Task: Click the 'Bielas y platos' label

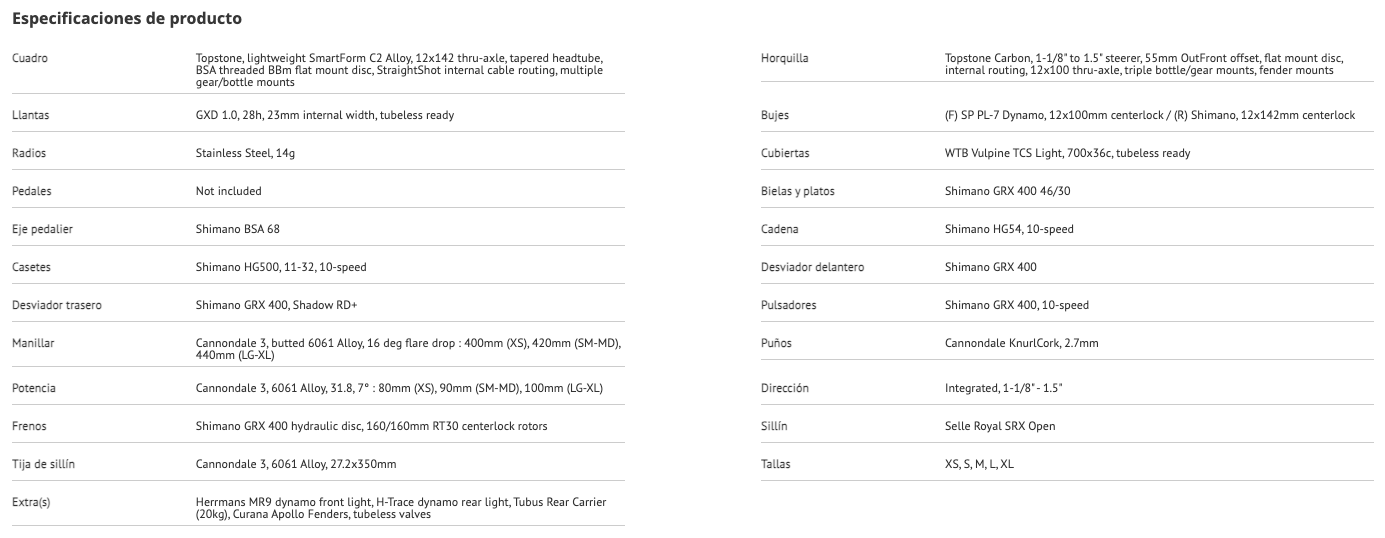Action: [x=797, y=191]
